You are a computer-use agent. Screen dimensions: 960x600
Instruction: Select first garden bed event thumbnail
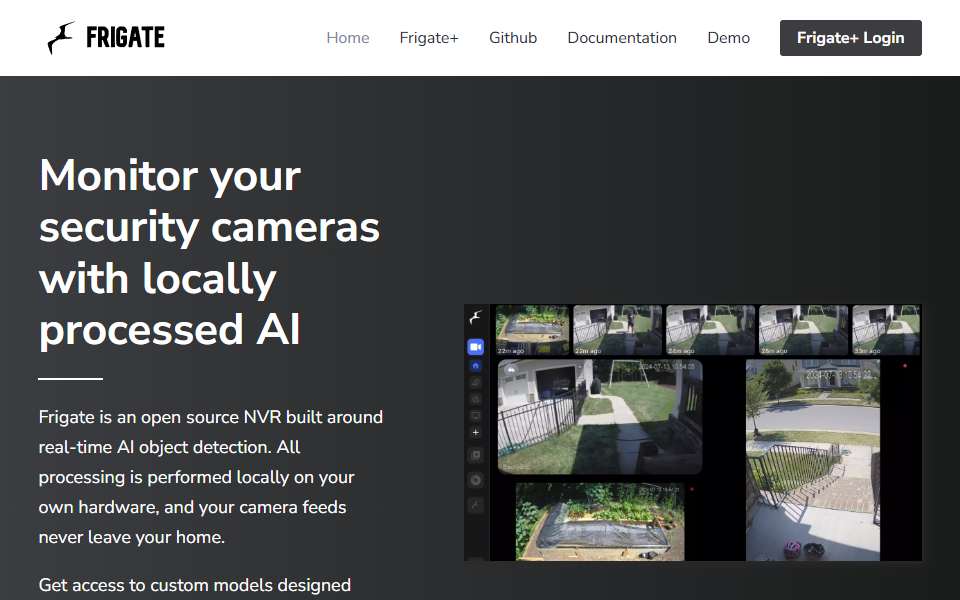click(x=532, y=331)
